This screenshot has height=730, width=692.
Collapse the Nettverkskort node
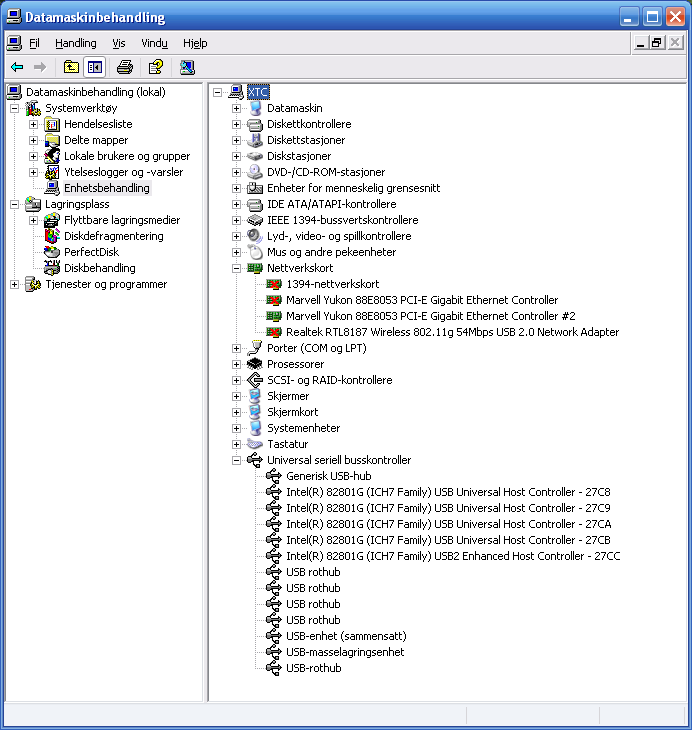[237, 268]
